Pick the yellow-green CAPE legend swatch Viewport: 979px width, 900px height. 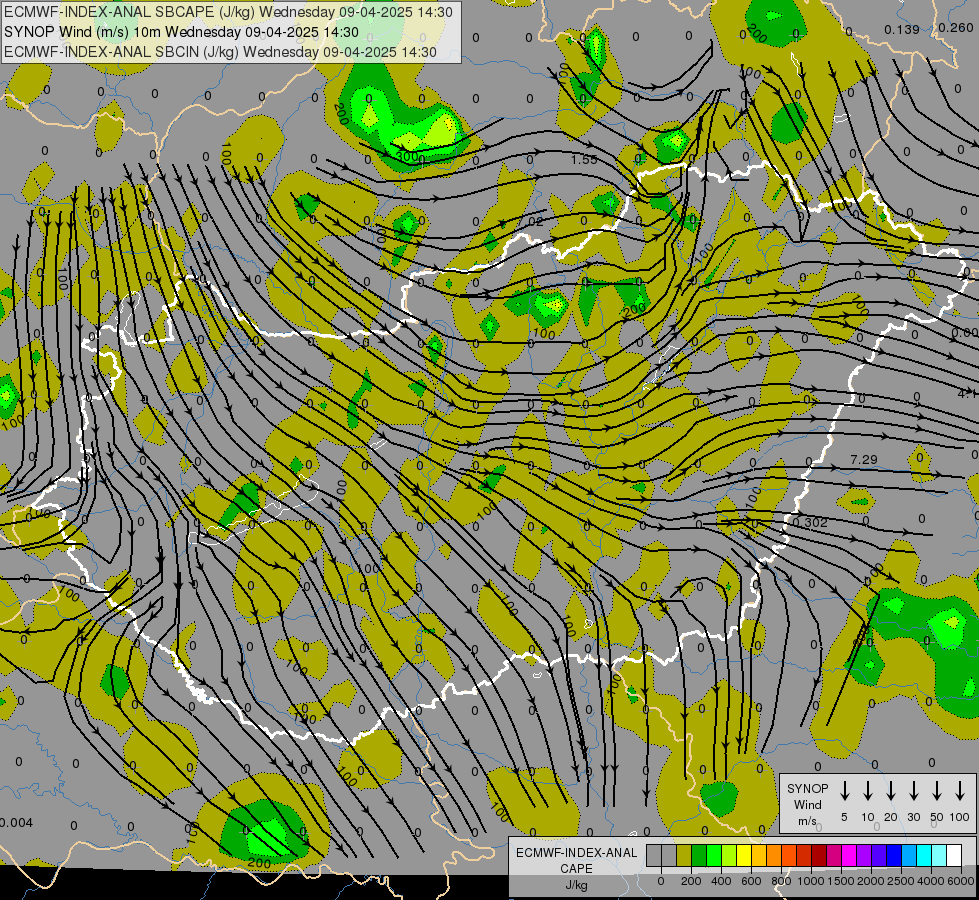(x=729, y=855)
